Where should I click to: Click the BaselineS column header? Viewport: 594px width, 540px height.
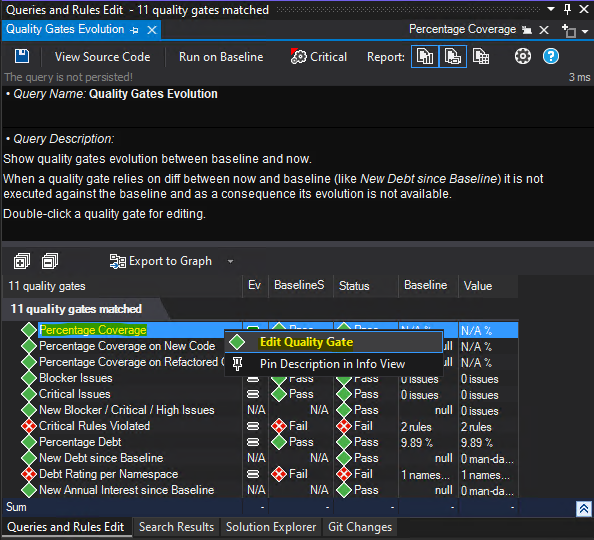[300, 286]
